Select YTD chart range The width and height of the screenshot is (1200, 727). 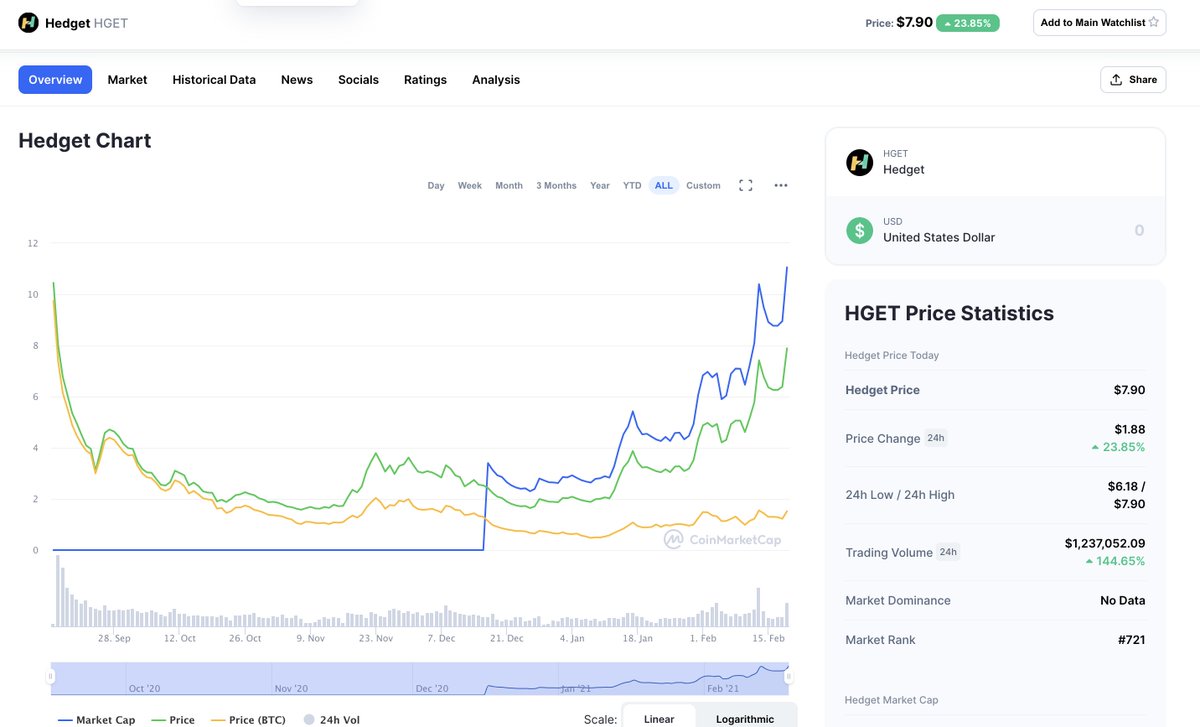(632, 186)
